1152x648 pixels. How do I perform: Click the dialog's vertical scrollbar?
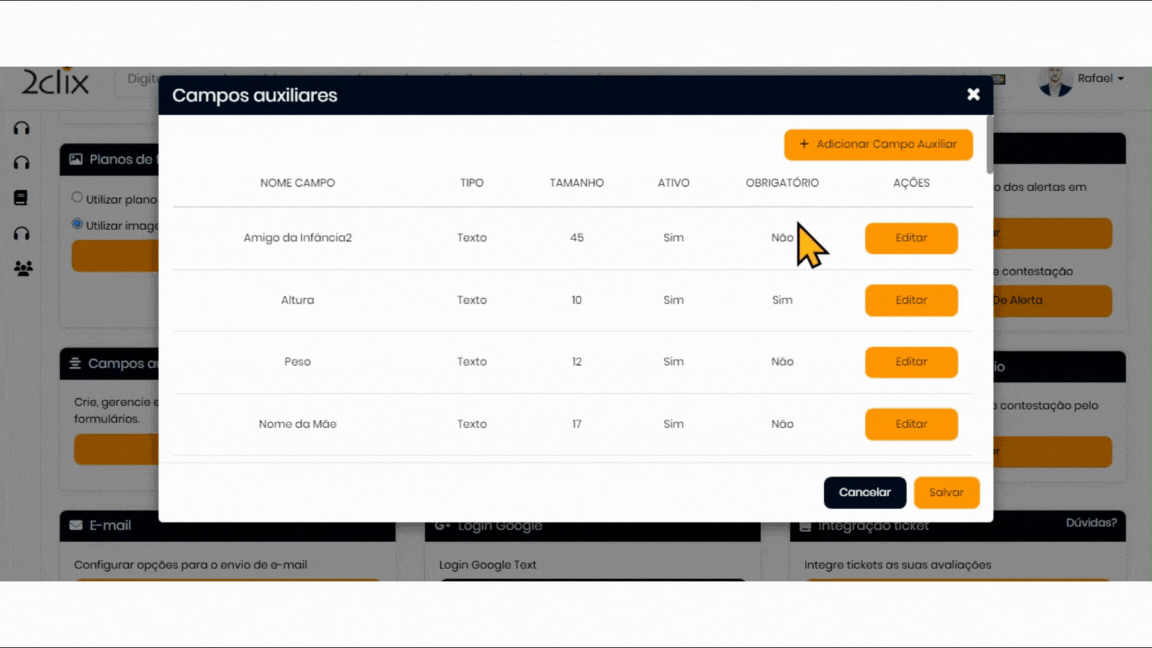point(989,146)
